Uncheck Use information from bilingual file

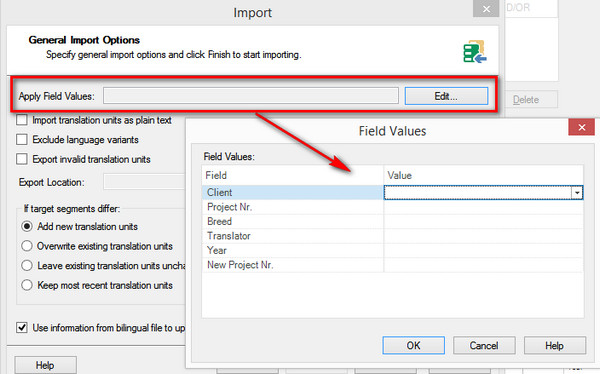coord(22,328)
